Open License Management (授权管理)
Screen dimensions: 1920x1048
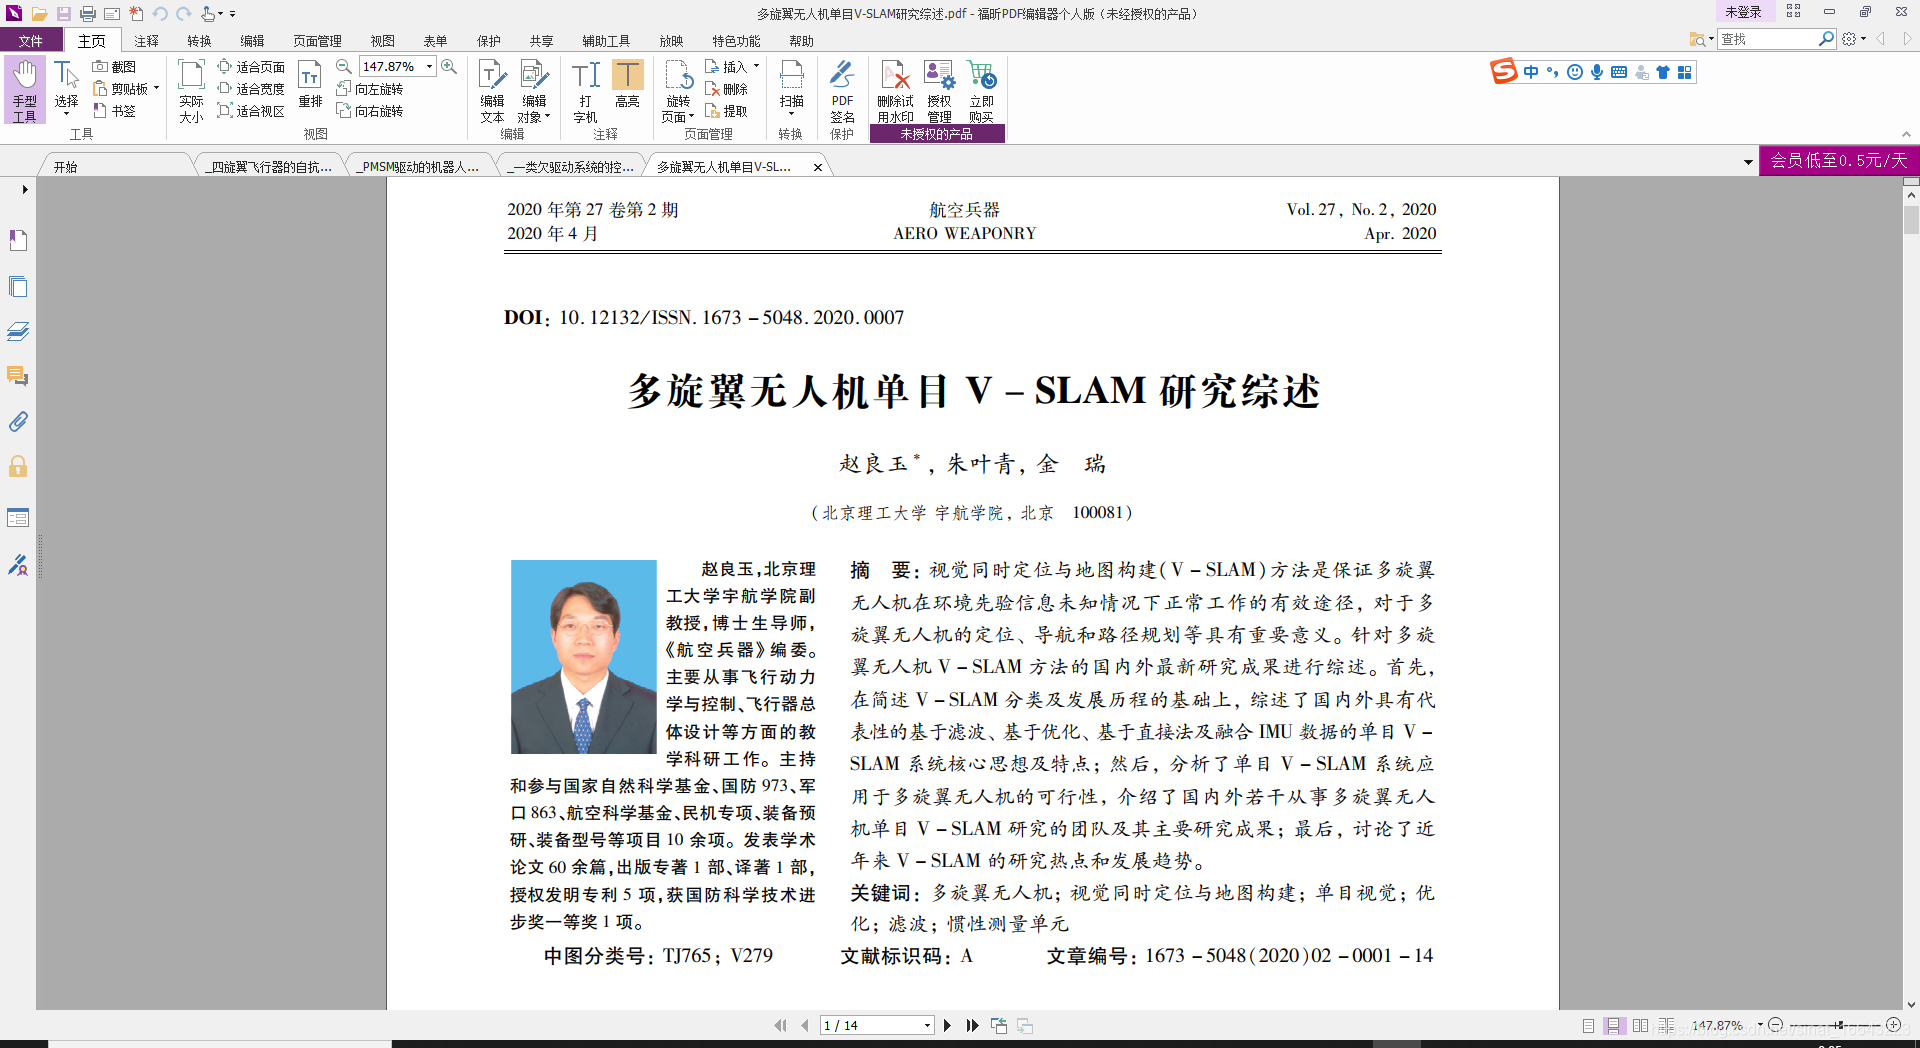pos(939,90)
